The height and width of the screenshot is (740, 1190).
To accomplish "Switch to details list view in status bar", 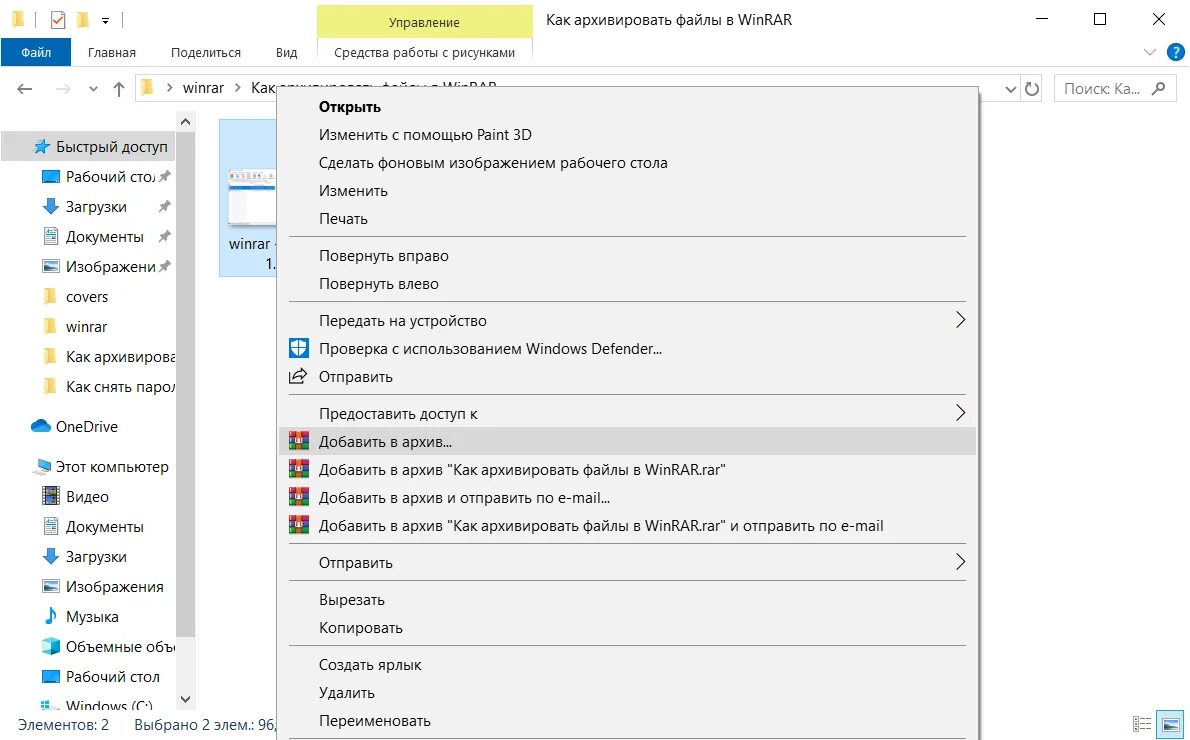I will 1141,724.
